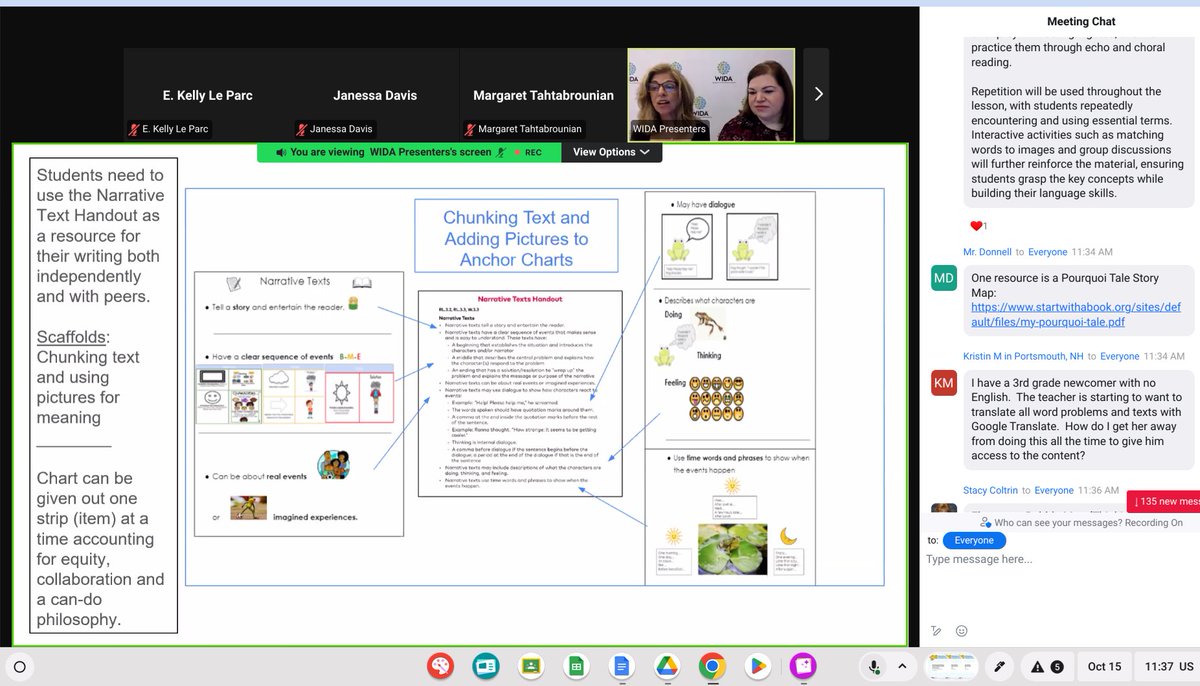The height and width of the screenshot is (686, 1200).
Task: Jump to the 135 new messages banner
Action: tap(1162, 501)
